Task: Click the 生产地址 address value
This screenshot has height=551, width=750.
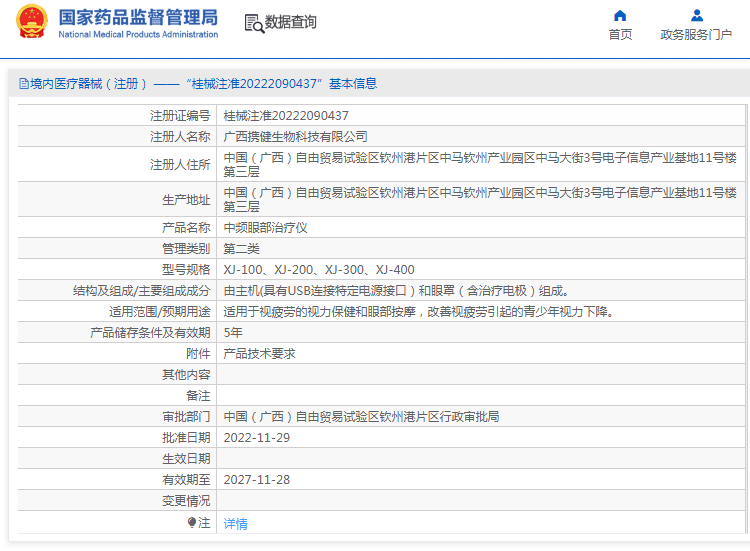Action: 480,200
